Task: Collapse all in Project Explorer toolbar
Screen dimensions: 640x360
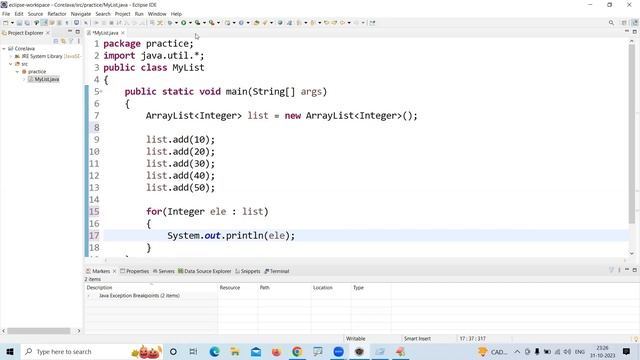Action: (56, 41)
